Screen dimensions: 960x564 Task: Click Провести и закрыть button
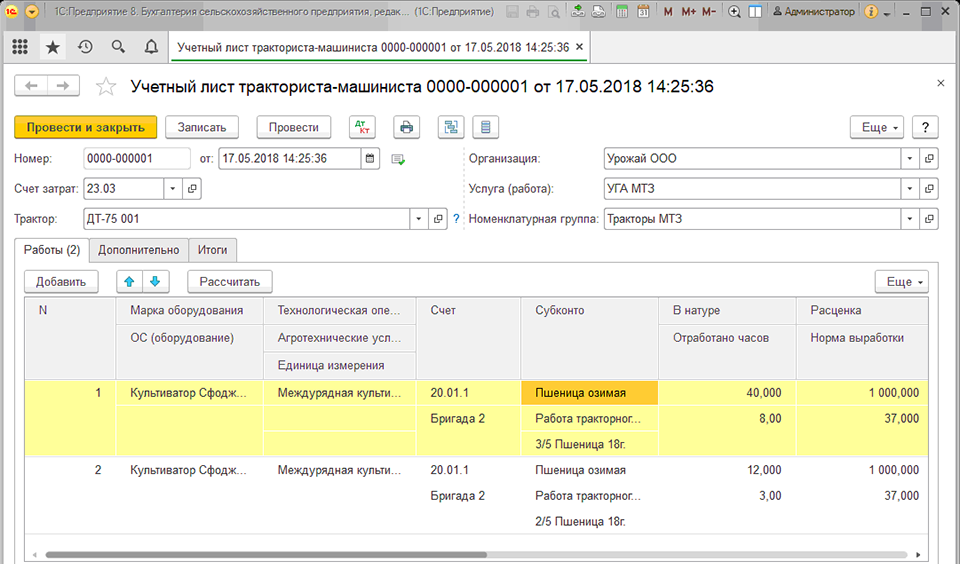click(86, 127)
